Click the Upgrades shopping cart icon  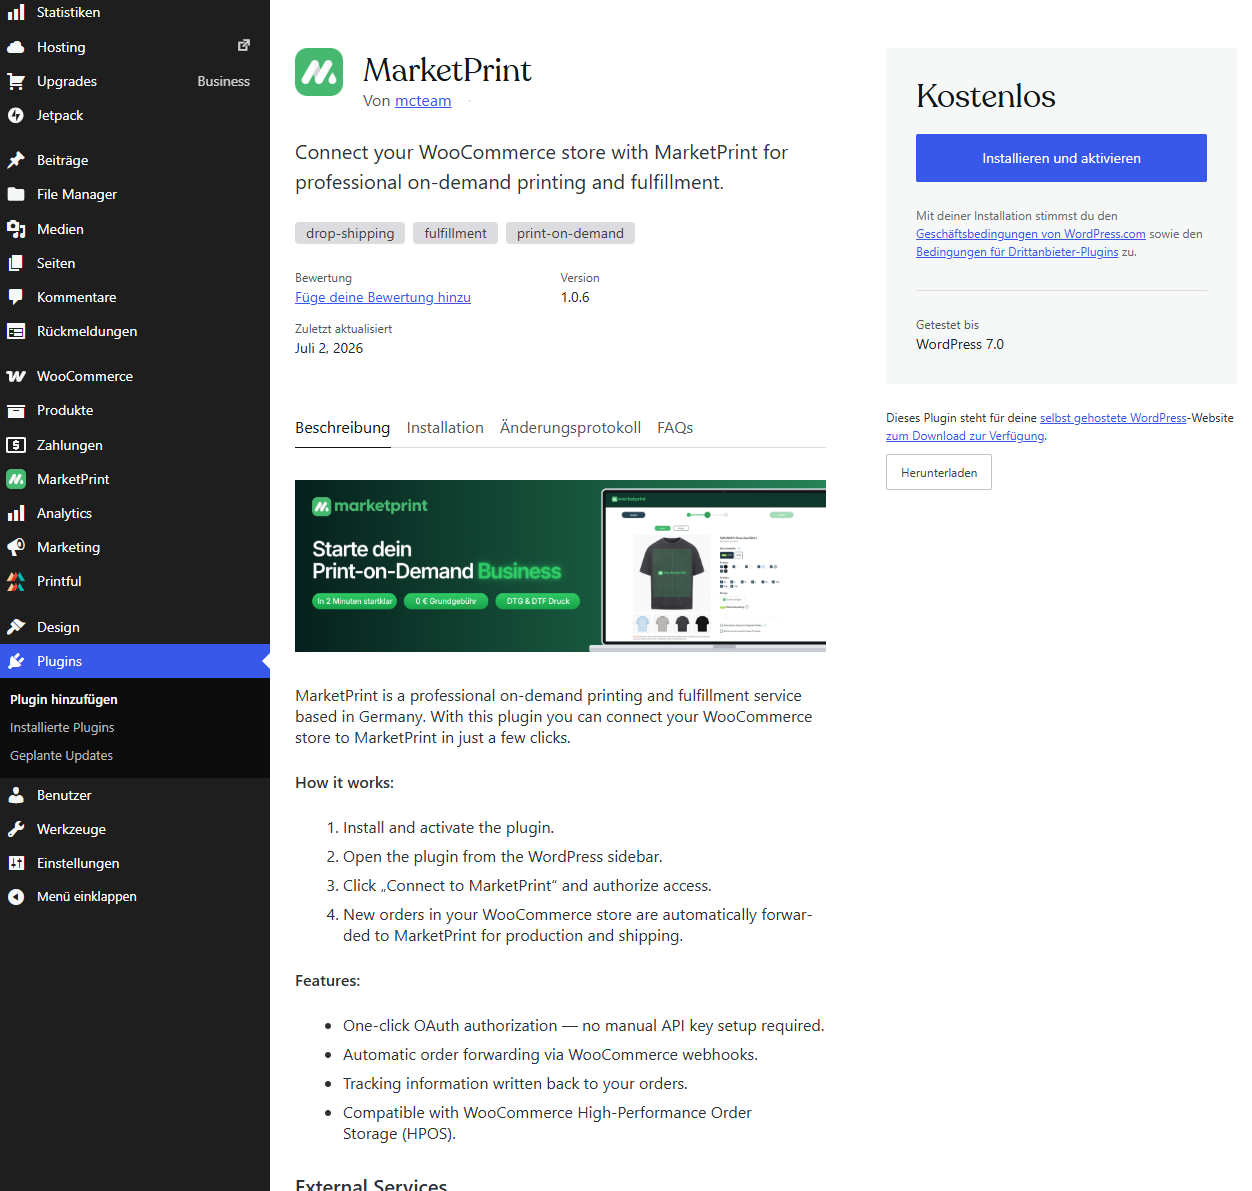point(16,81)
